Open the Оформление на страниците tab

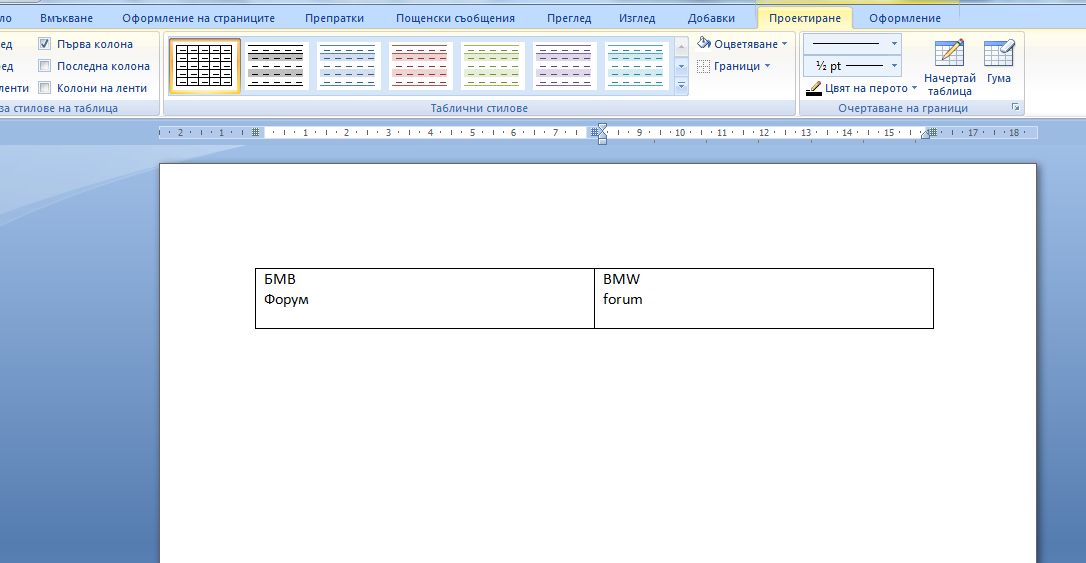pyautogui.click(x=198, y=18)
